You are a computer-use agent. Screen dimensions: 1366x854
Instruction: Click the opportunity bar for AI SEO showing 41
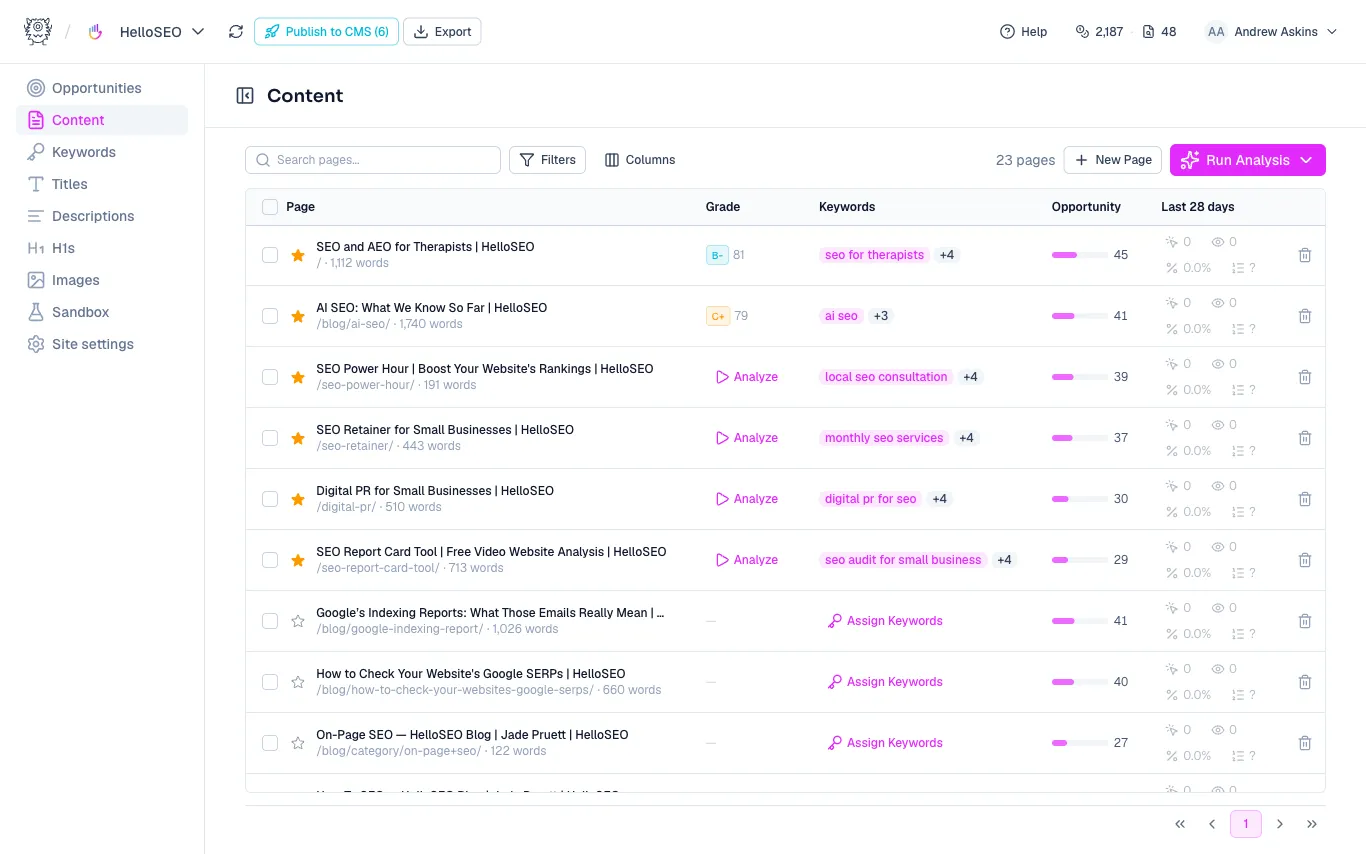(x=1079, y=316)
